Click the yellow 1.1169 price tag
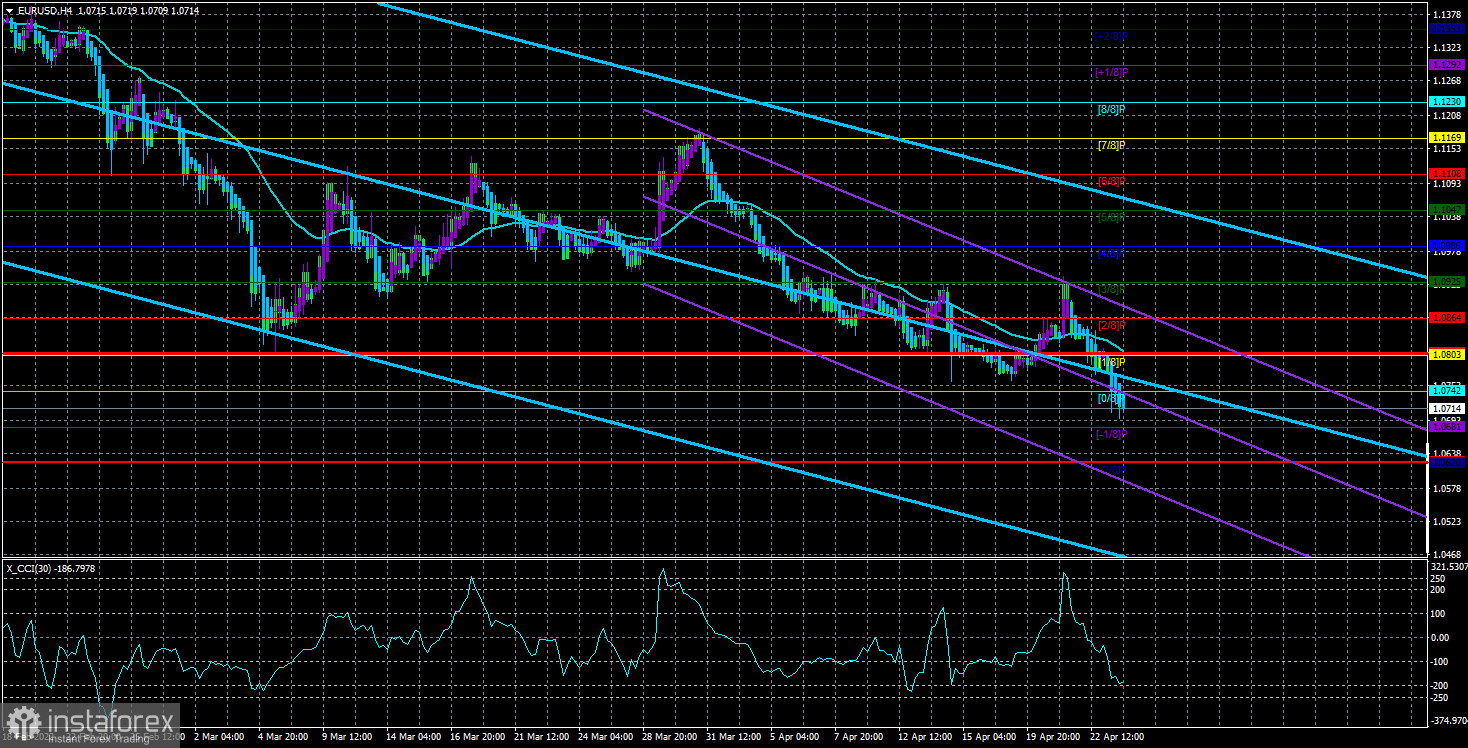Image resolution: width=1468 pixels, height=748 pixels. pyautogui.click(x=1447, y=137)
